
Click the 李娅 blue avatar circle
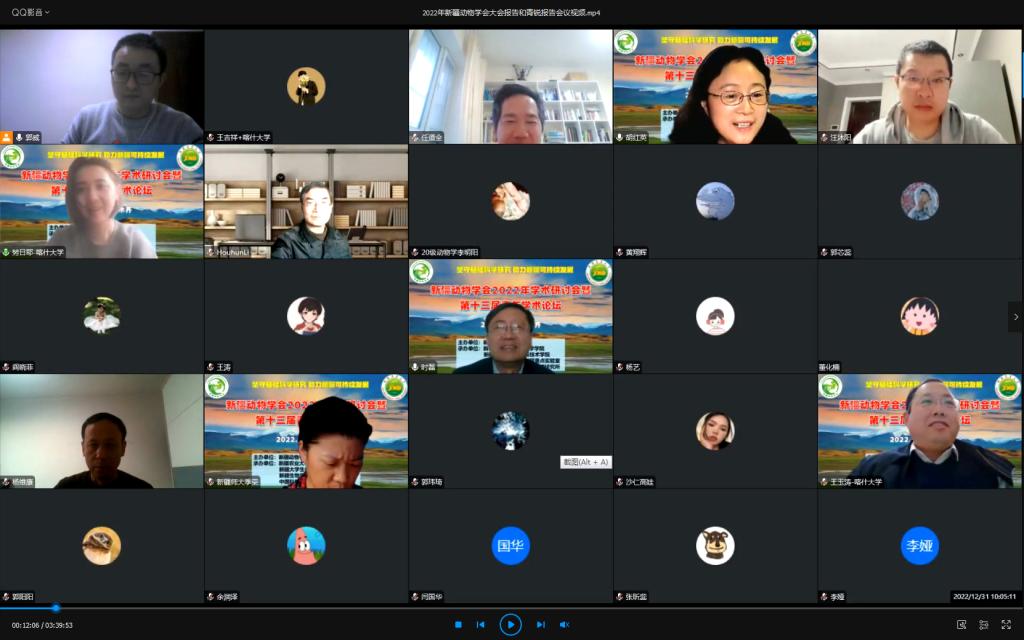919,546
